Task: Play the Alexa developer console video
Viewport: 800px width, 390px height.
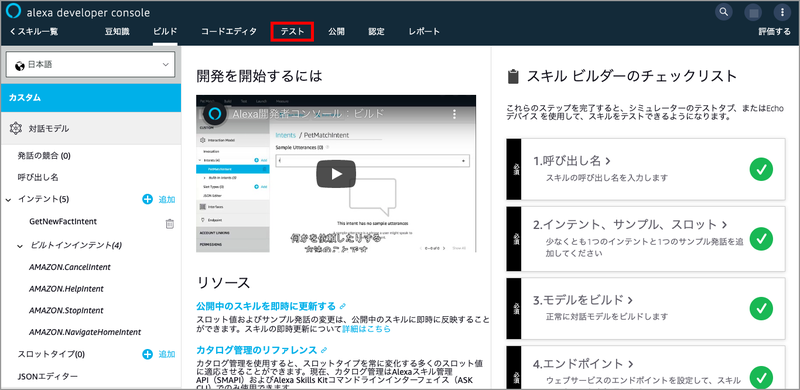Action: [x=335, y=174]
